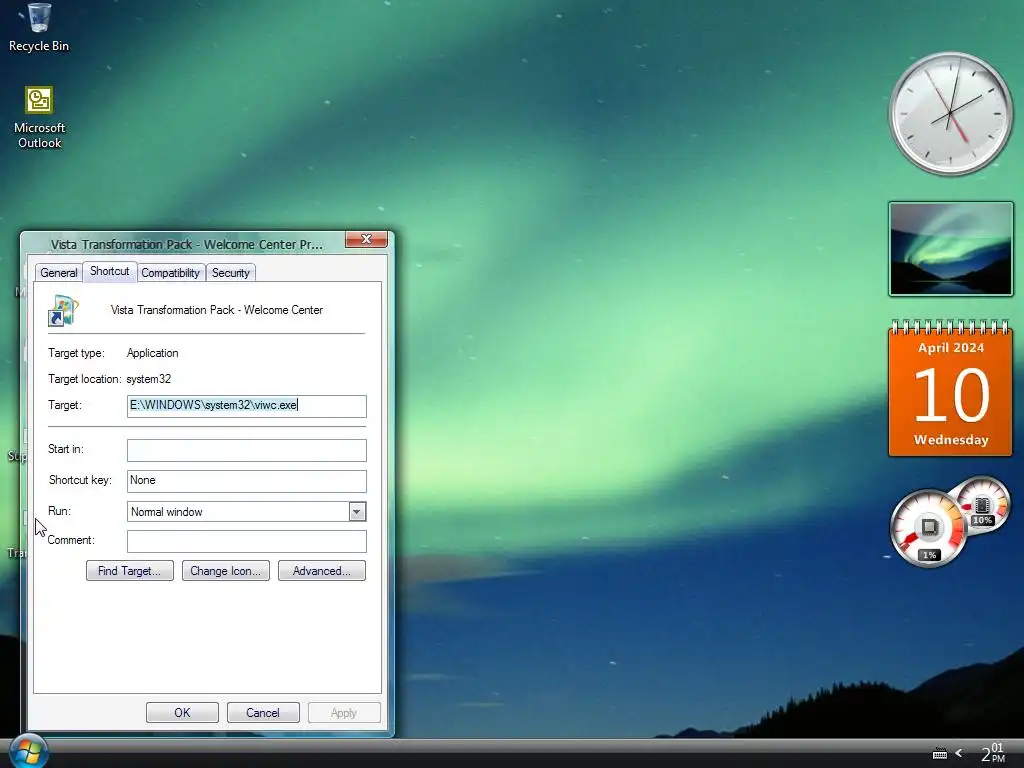Click the analog clock sidebar gadget
This screenshot has width=1024, height=768.
pyautogui.click(x=950, y=114)
